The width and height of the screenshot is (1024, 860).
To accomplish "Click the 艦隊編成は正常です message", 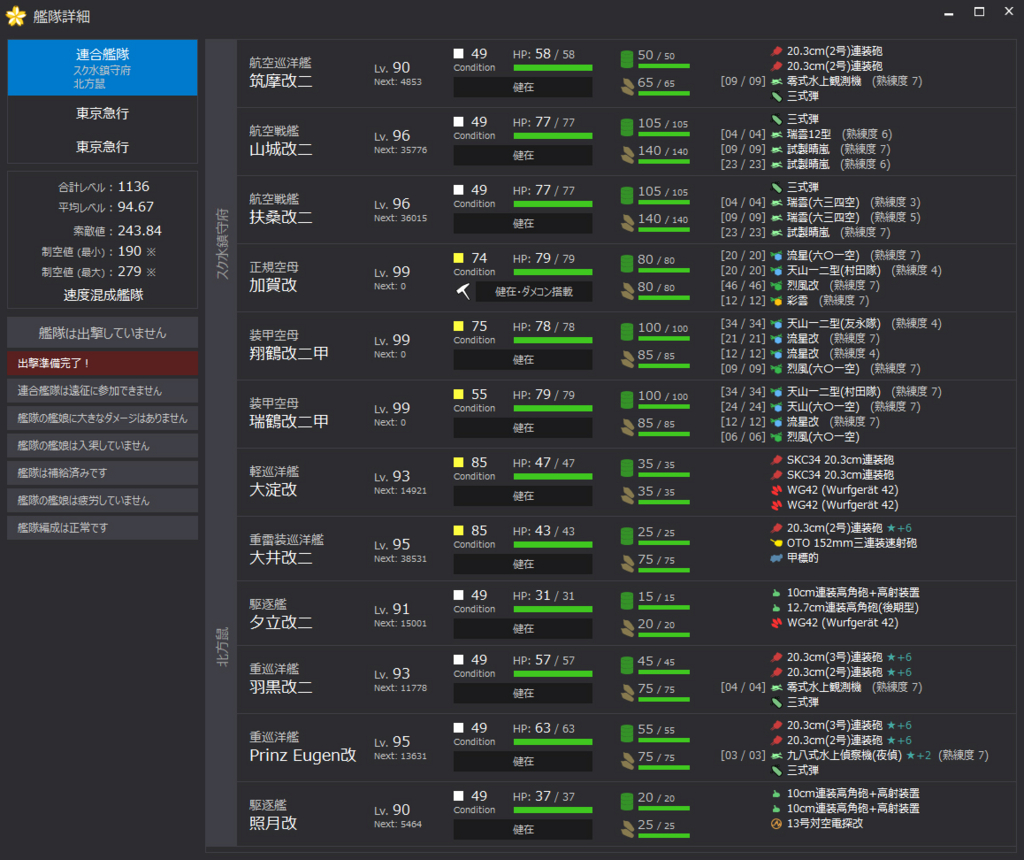I will (x=103, y=528).
